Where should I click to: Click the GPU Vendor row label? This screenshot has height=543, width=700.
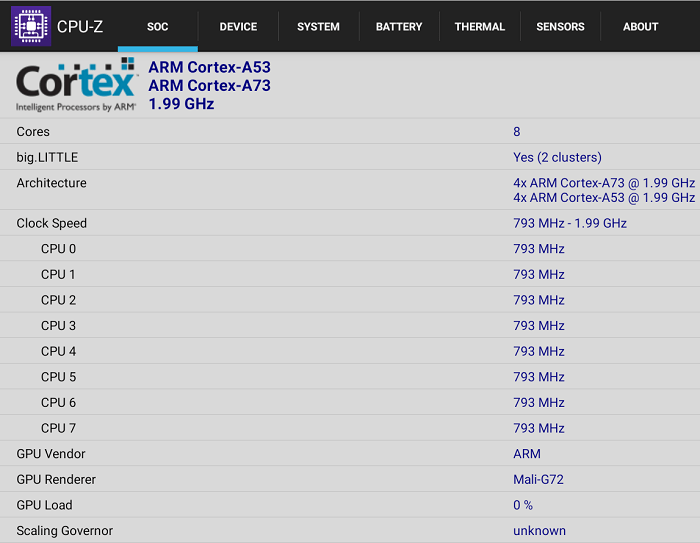51,454
